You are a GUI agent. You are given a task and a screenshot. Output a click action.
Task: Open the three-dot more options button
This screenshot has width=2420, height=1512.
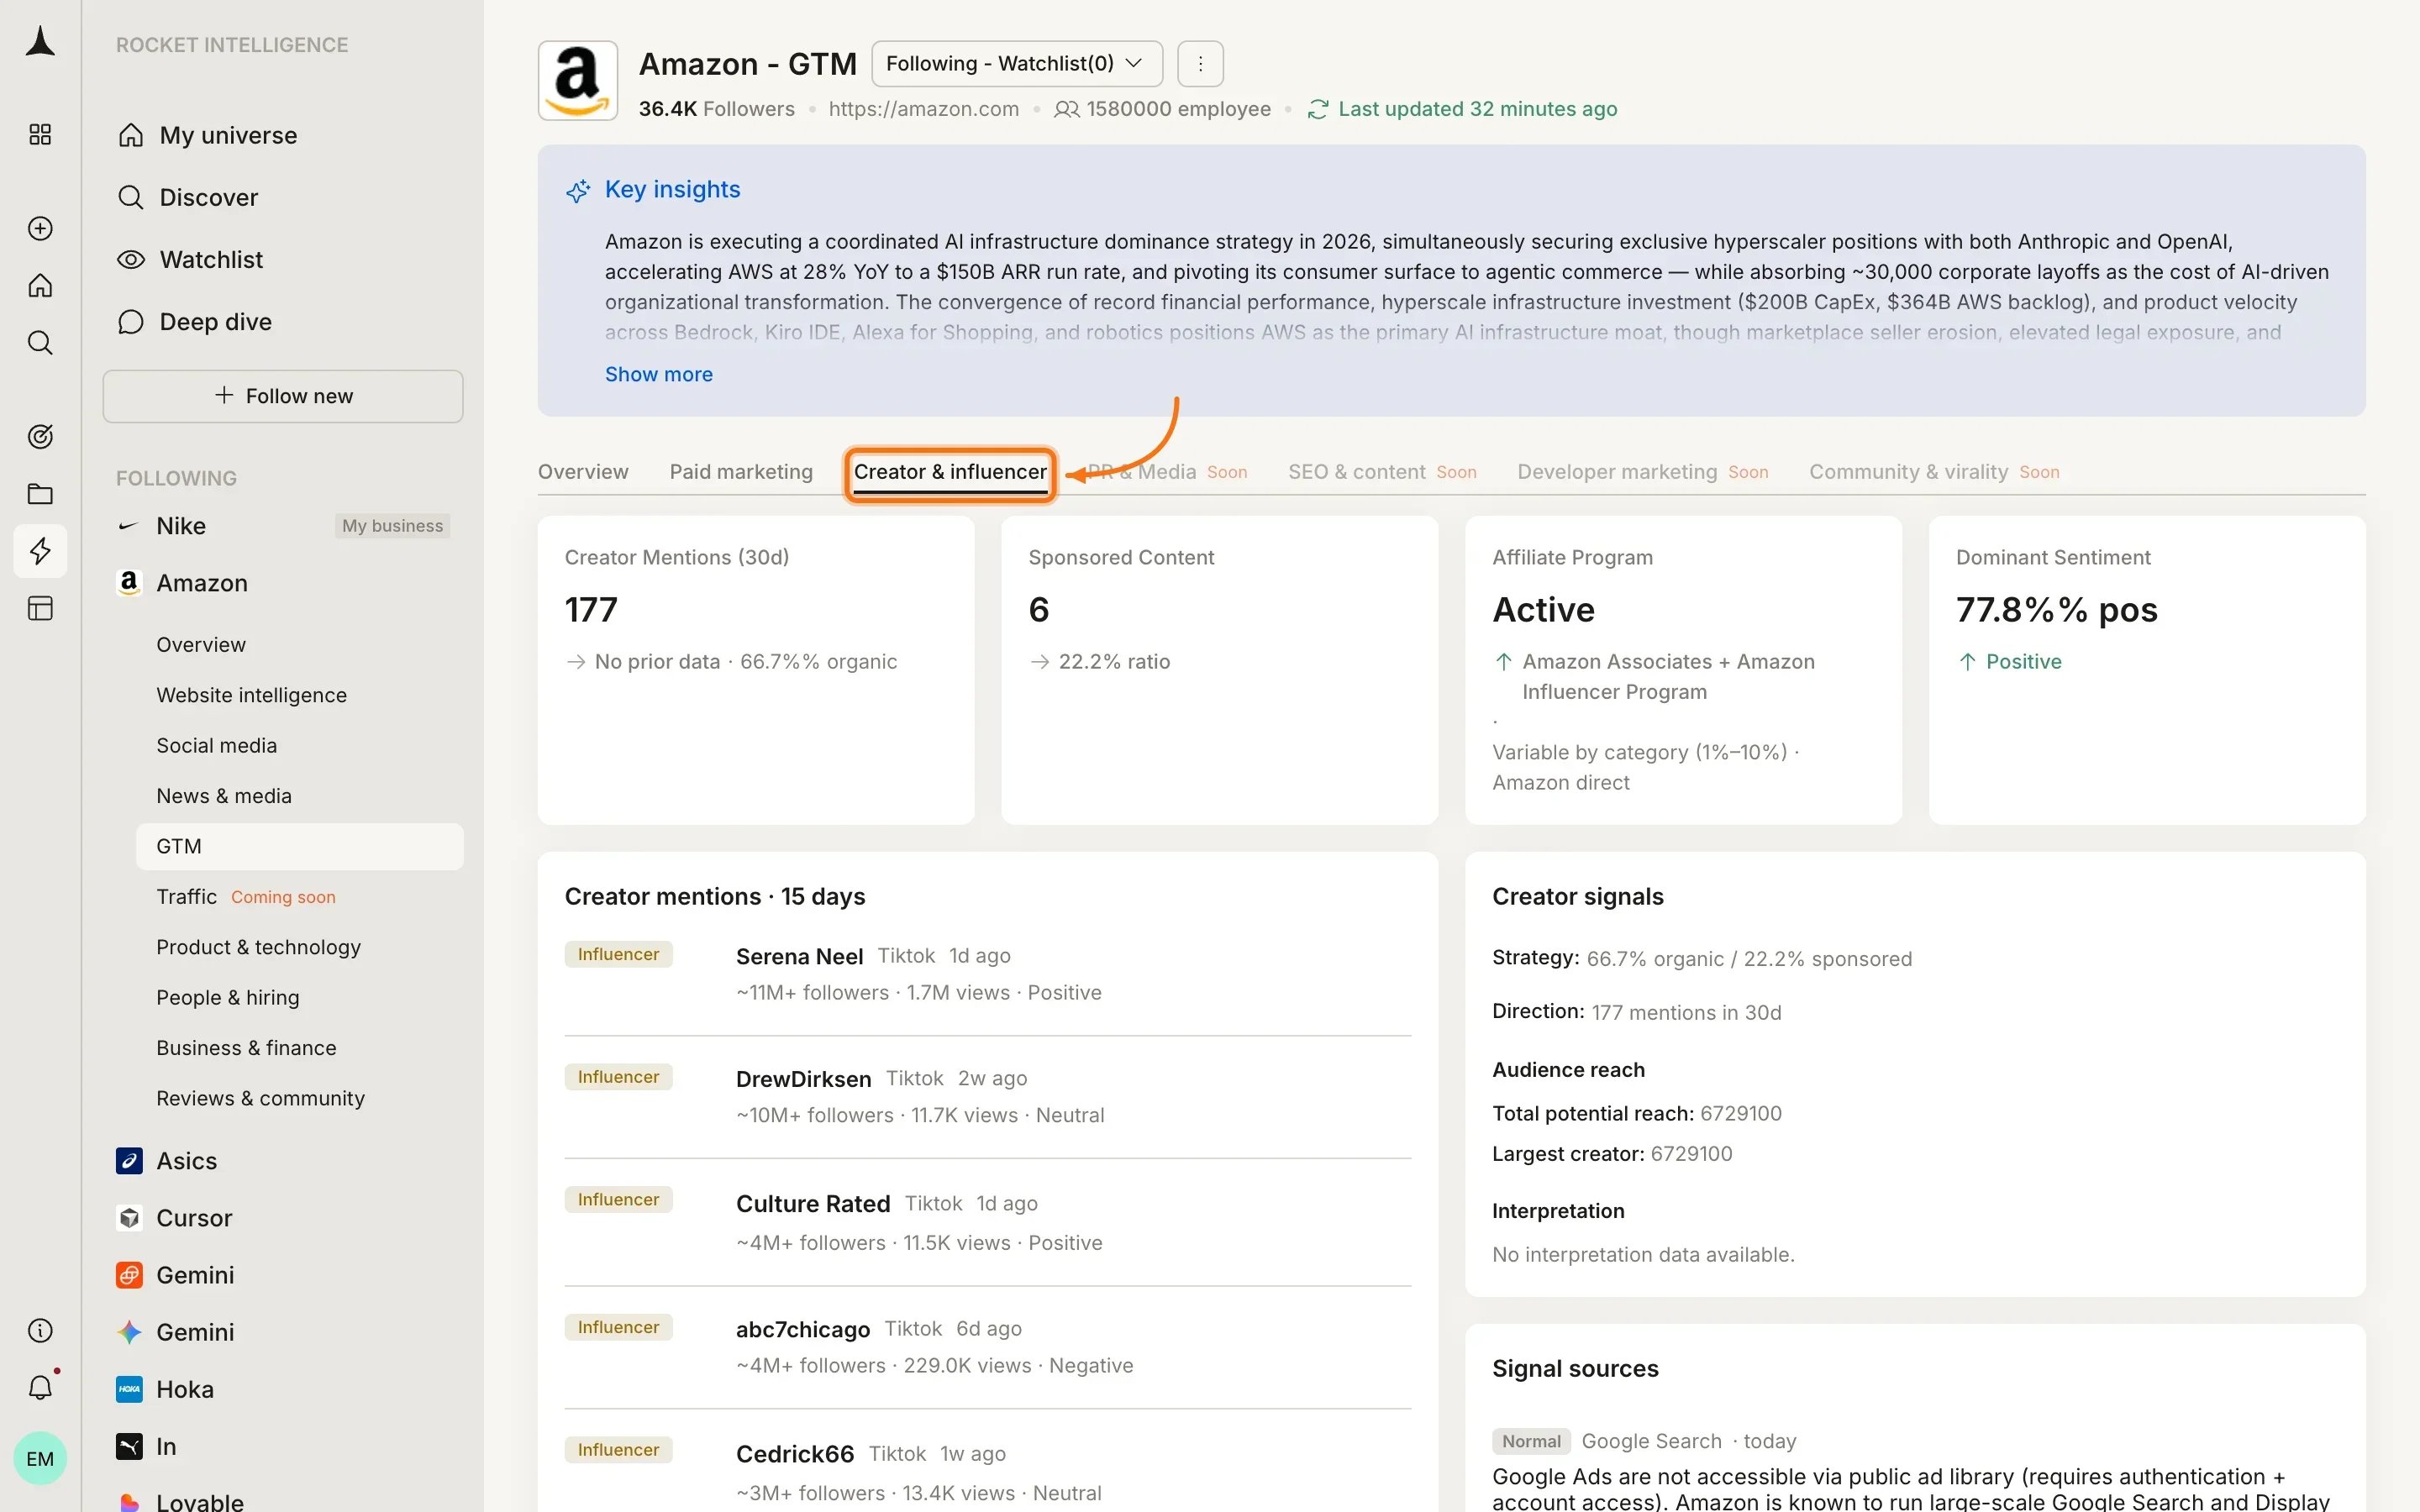tap(1200, 64)
